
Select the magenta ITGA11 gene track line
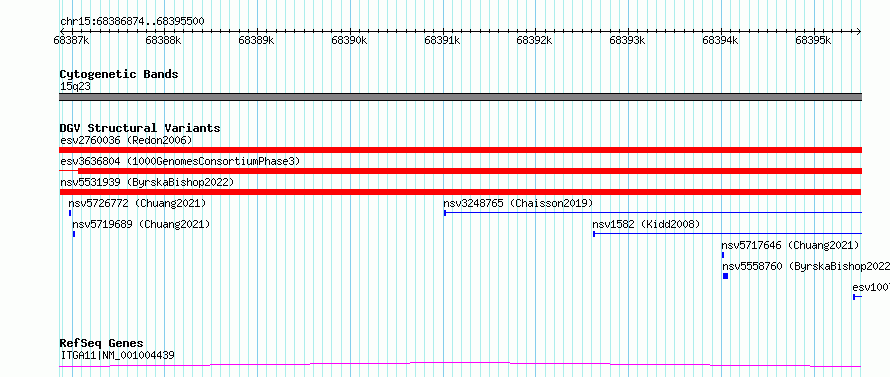[x=460, y=365]
